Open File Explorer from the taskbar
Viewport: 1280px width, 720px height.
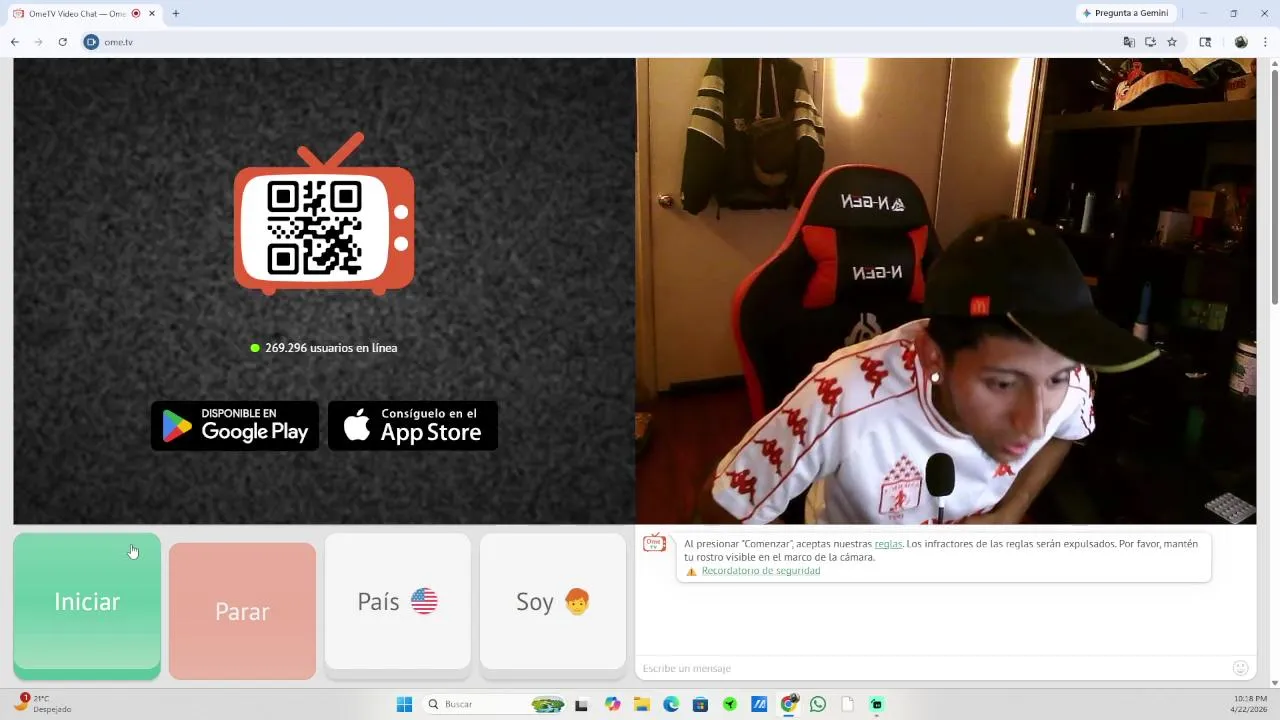[x=641, y=704]
